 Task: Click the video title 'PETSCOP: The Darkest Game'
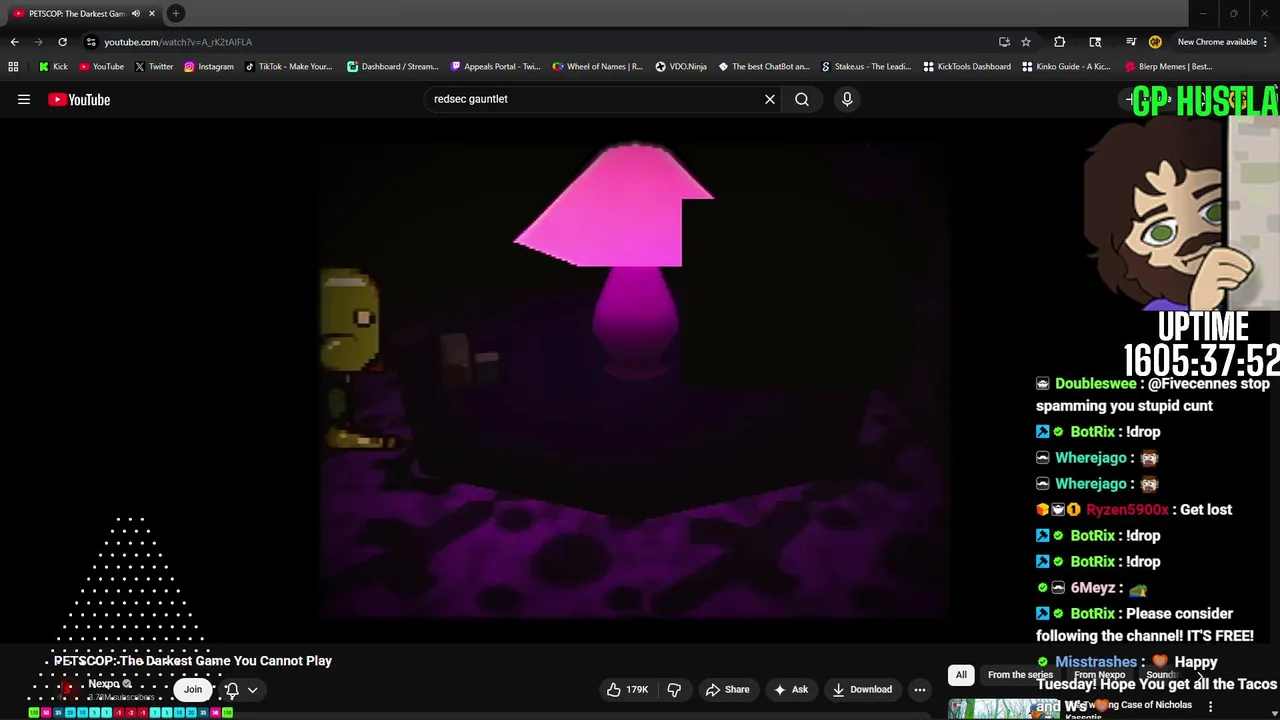coord(193,661)
